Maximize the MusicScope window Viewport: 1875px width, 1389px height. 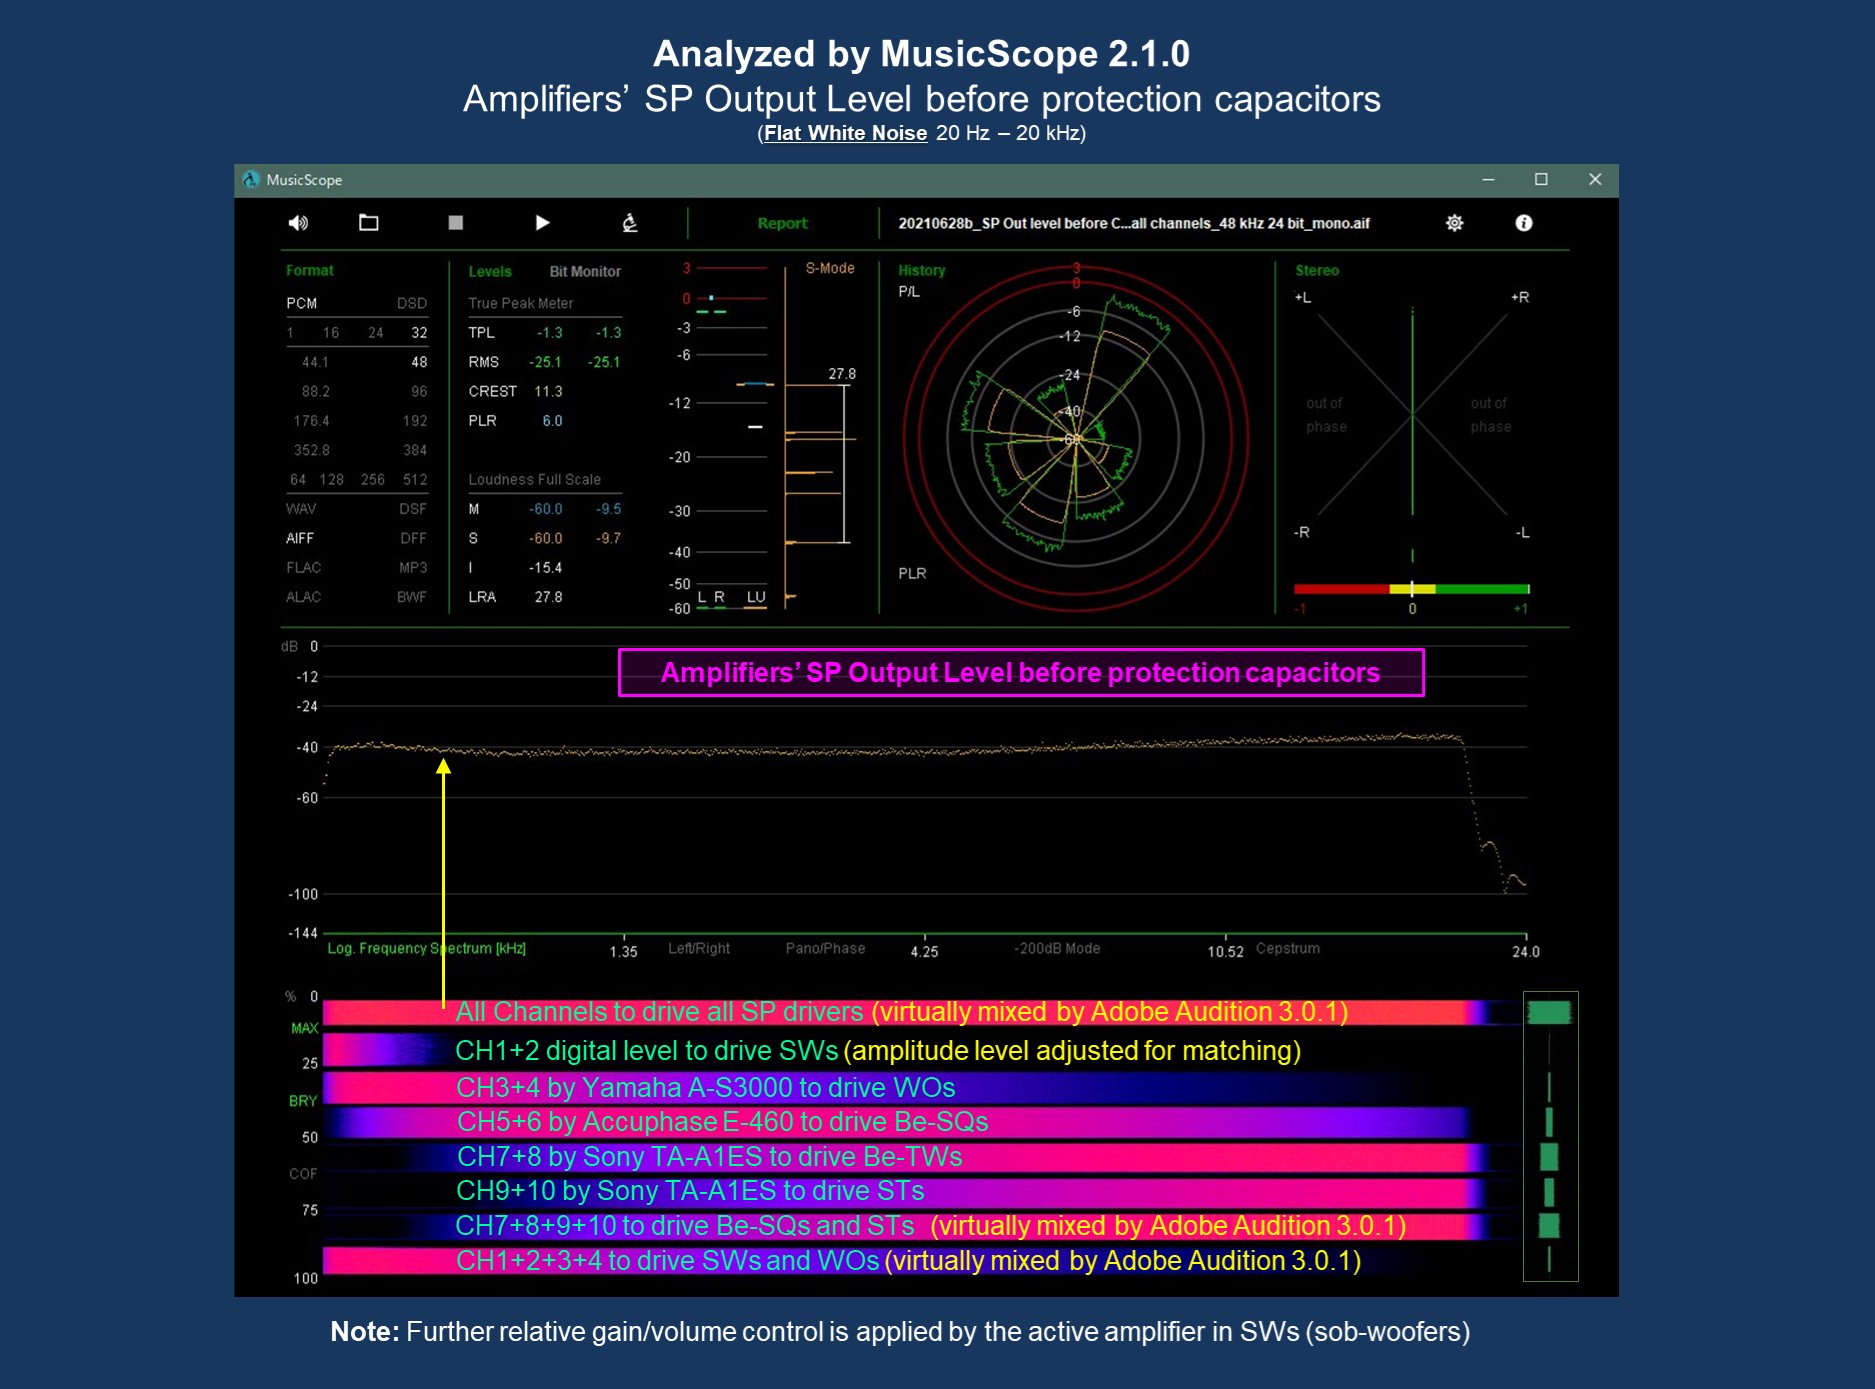coord(1541,180)
